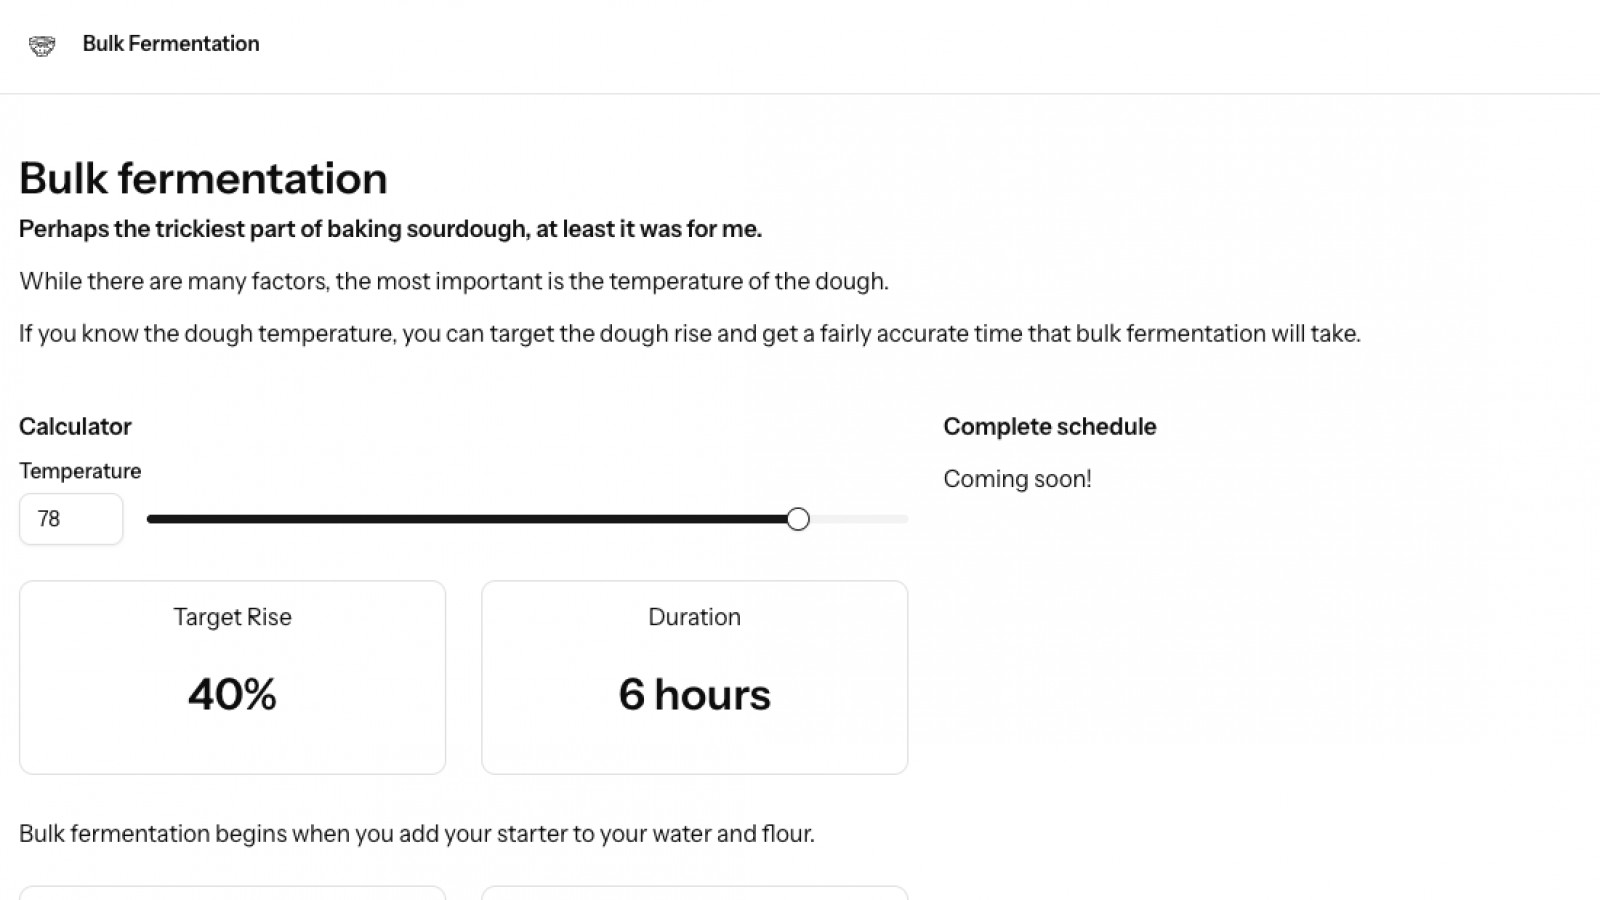The height and width of the screenshot is (900, 1600).
Task: Click the filled portion of the temperature slider
Action: click(x=470, y=519)
